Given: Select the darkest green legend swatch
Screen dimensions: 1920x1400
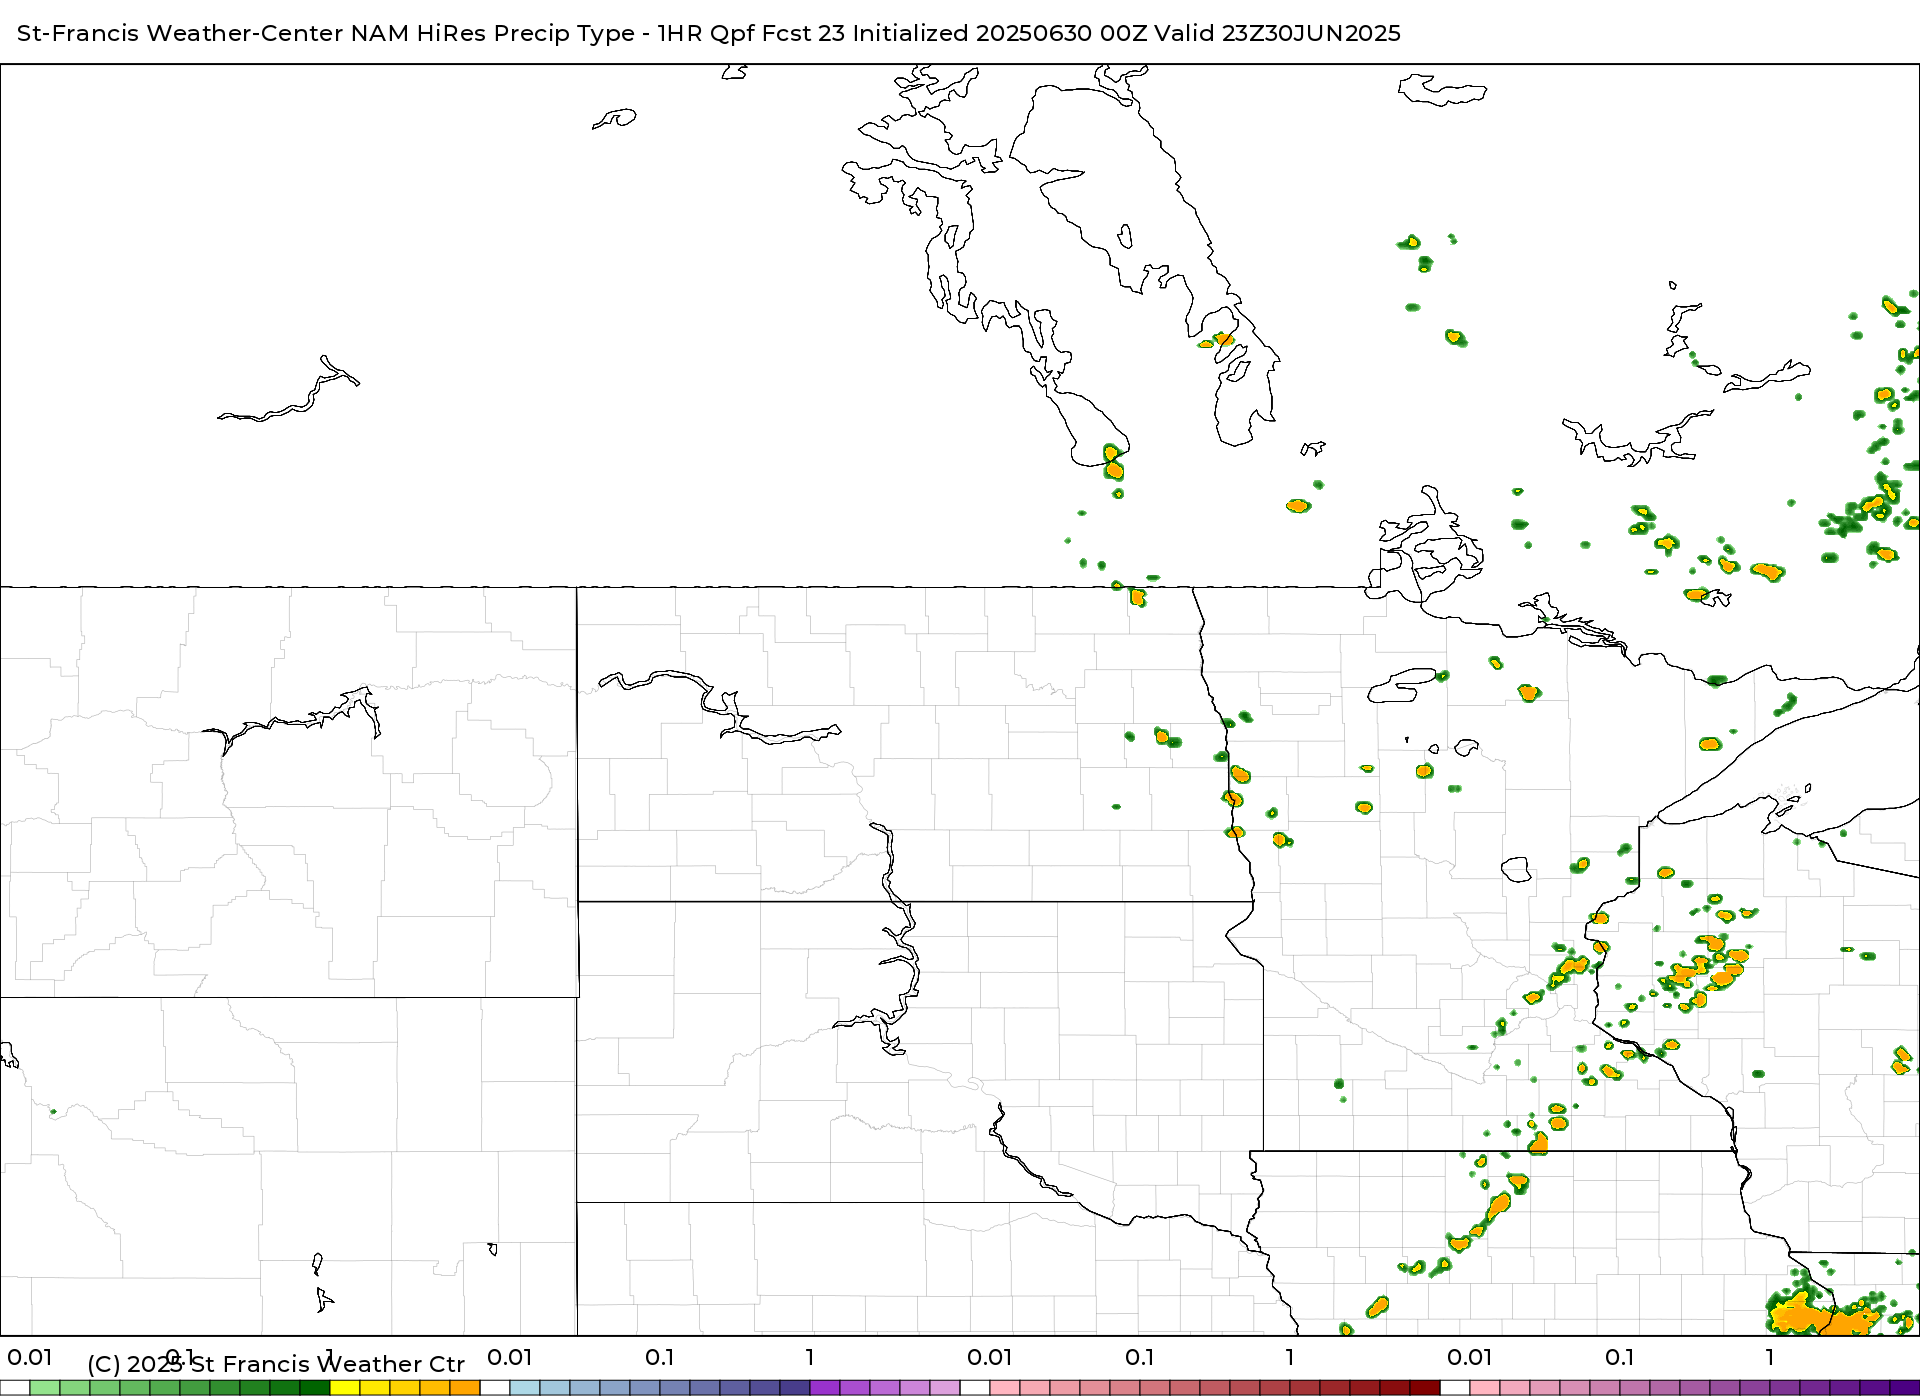Looking at the screenshot, I should (x=315, y=1388).
